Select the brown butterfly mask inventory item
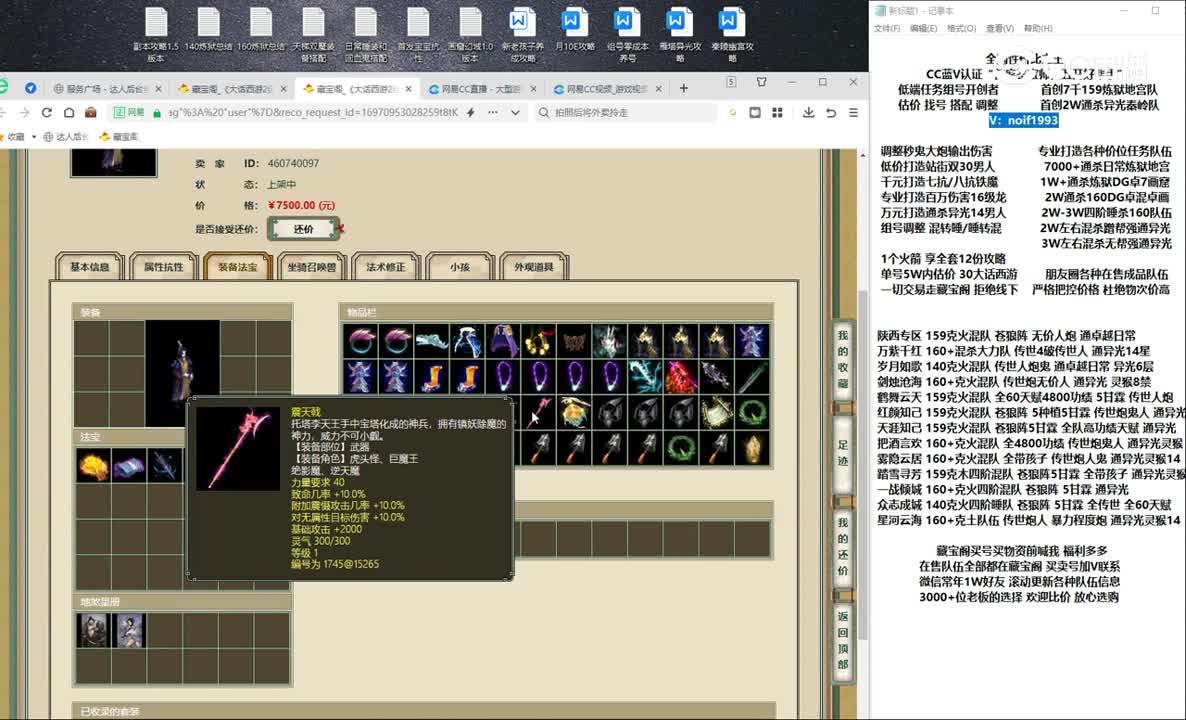The height and width of the screenshot is (720, 1186). [x=574, y=341]
